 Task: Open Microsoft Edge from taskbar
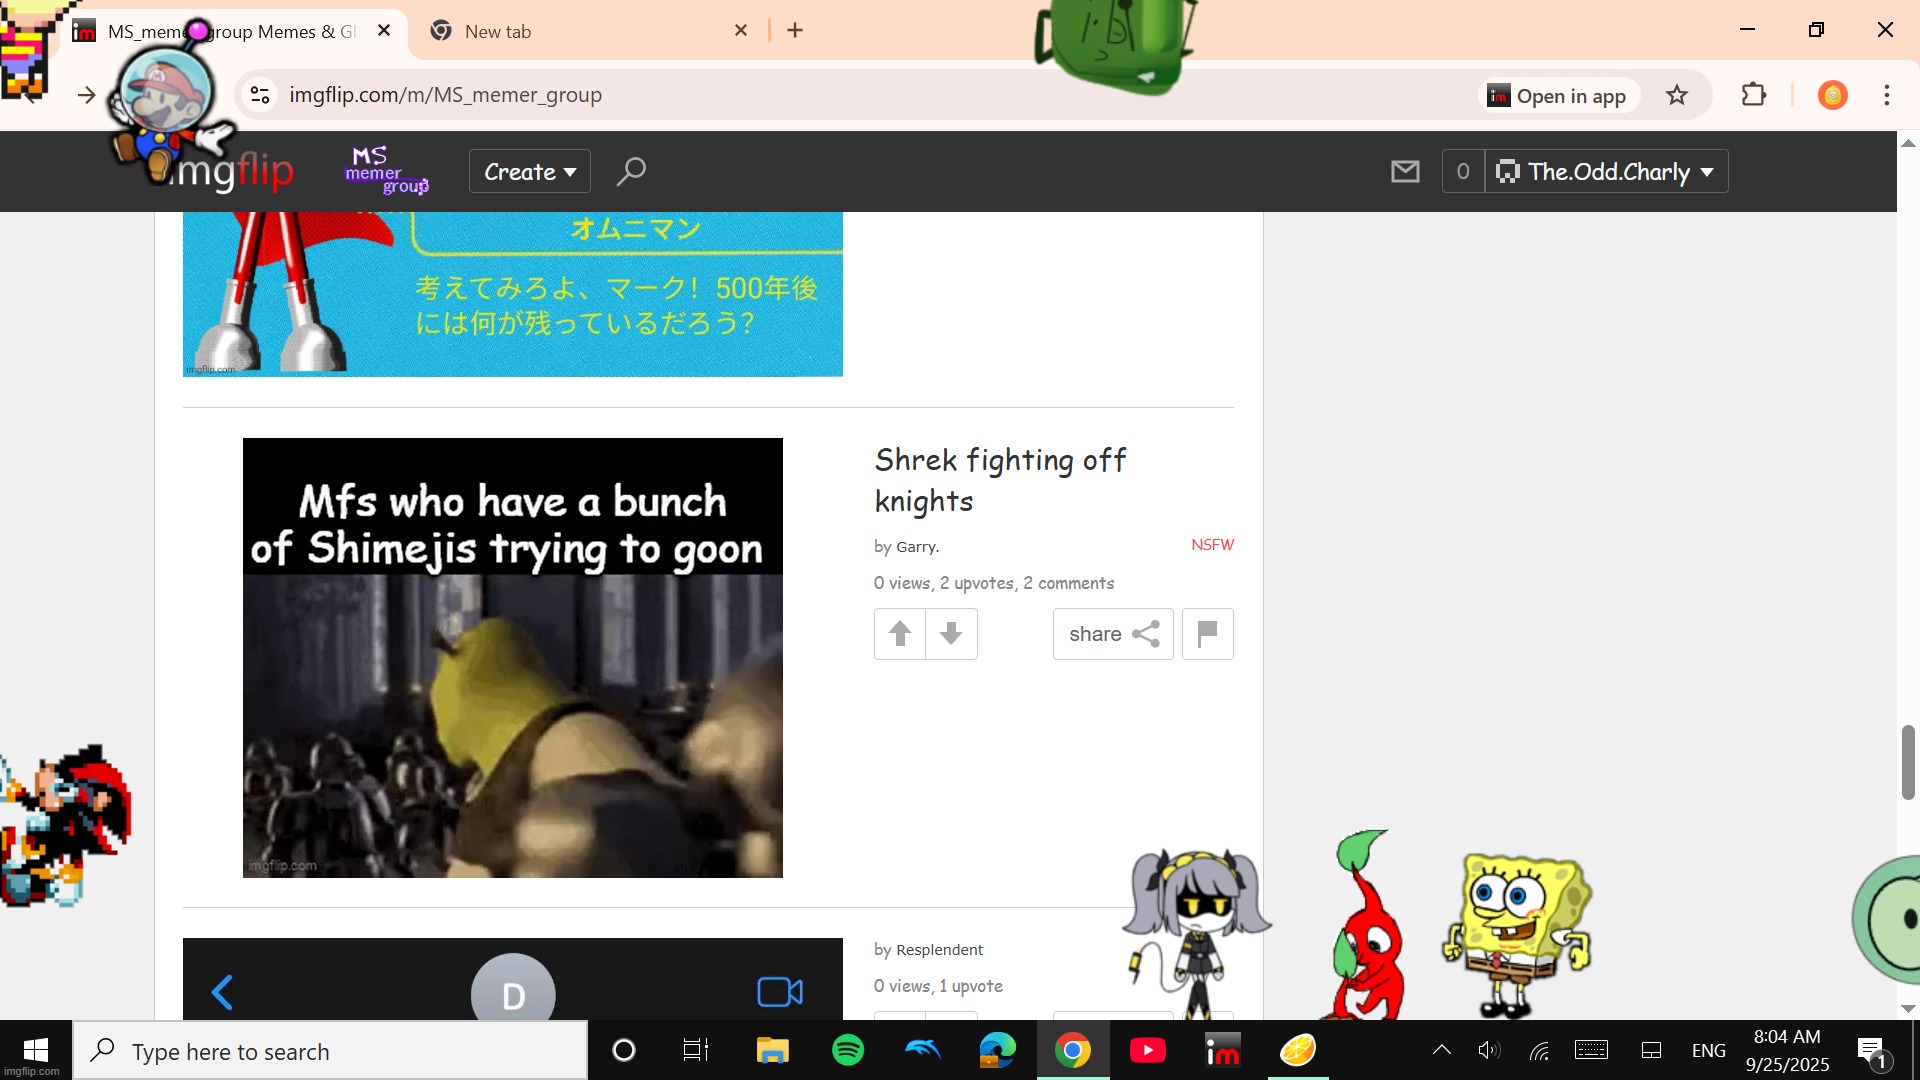[x=997, y=1050]
